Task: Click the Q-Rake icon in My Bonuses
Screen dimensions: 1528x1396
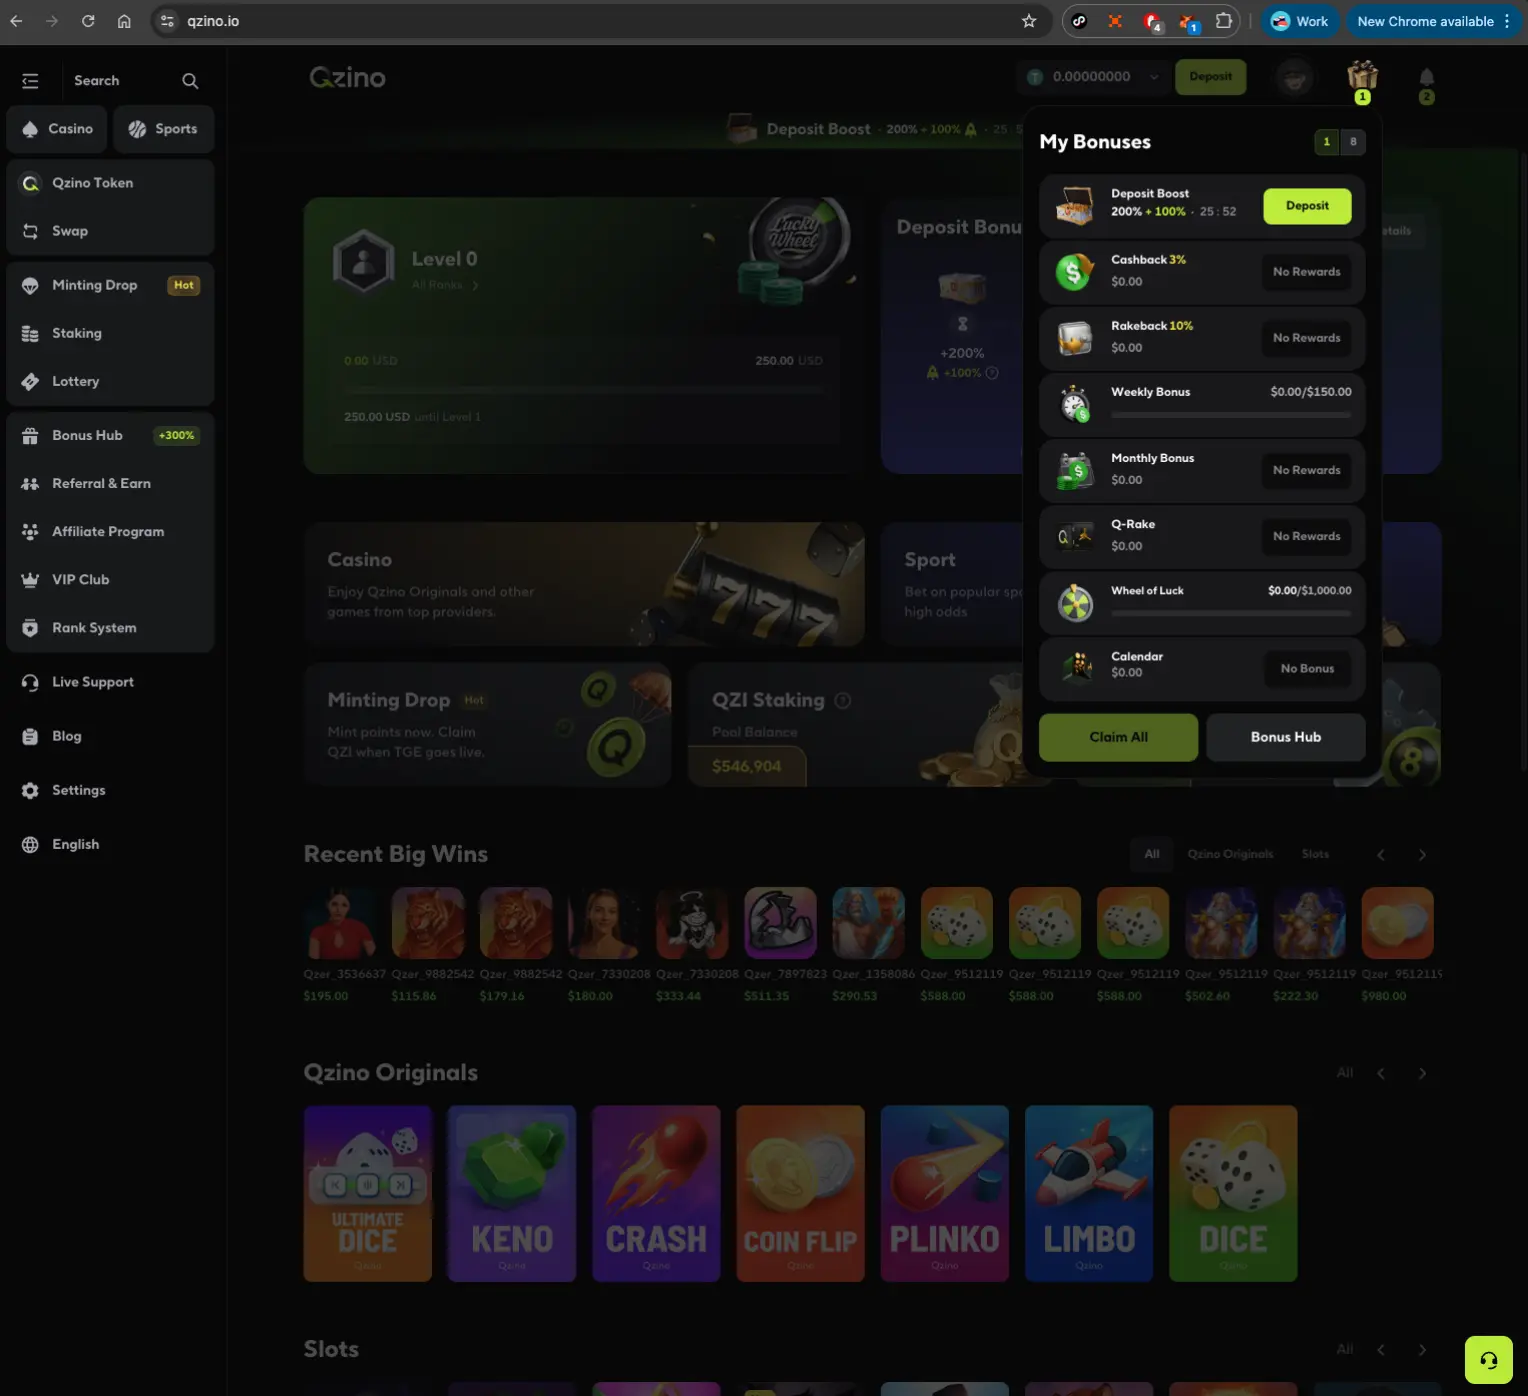Action: pyautogui.click(x=1075, y=536)
